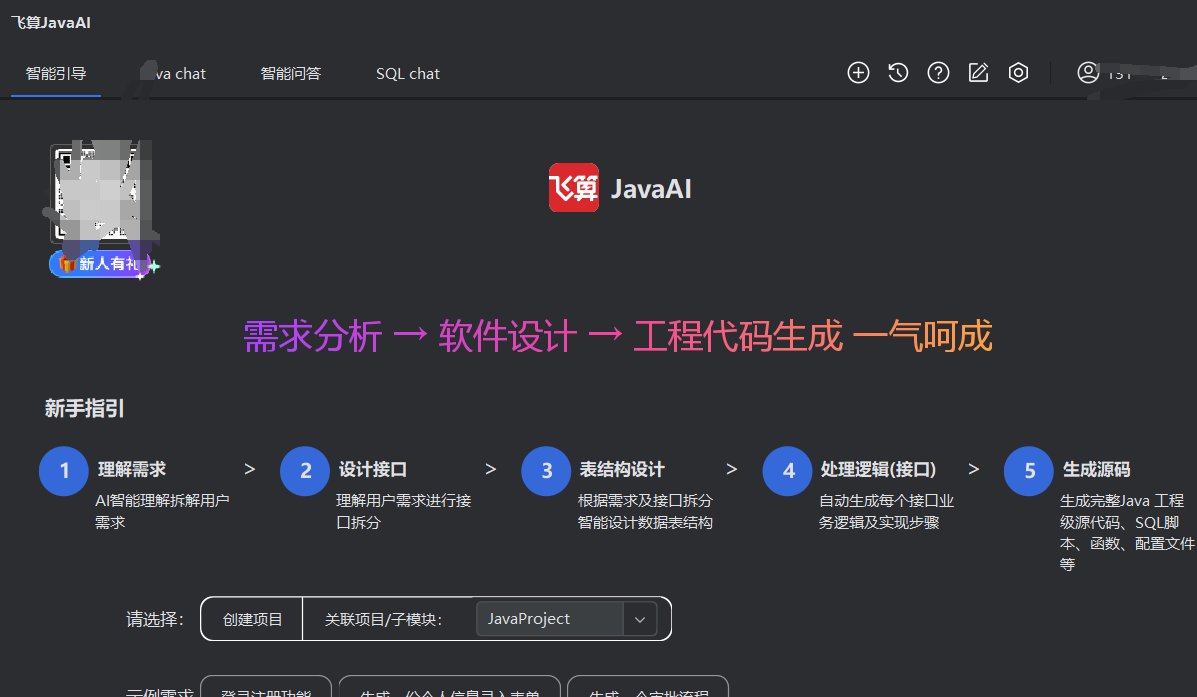
Task: Click the 需求分析 gradient headline text
Action: tap(312, 336)
